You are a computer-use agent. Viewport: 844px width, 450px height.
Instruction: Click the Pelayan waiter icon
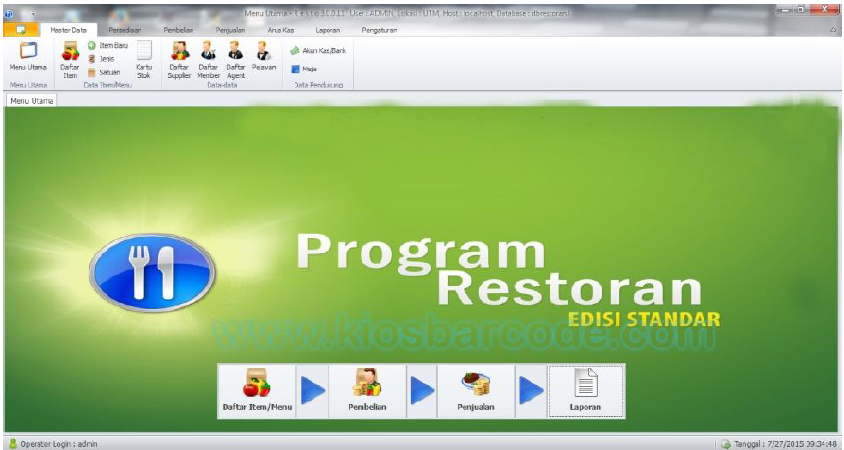tap(263, 56)
